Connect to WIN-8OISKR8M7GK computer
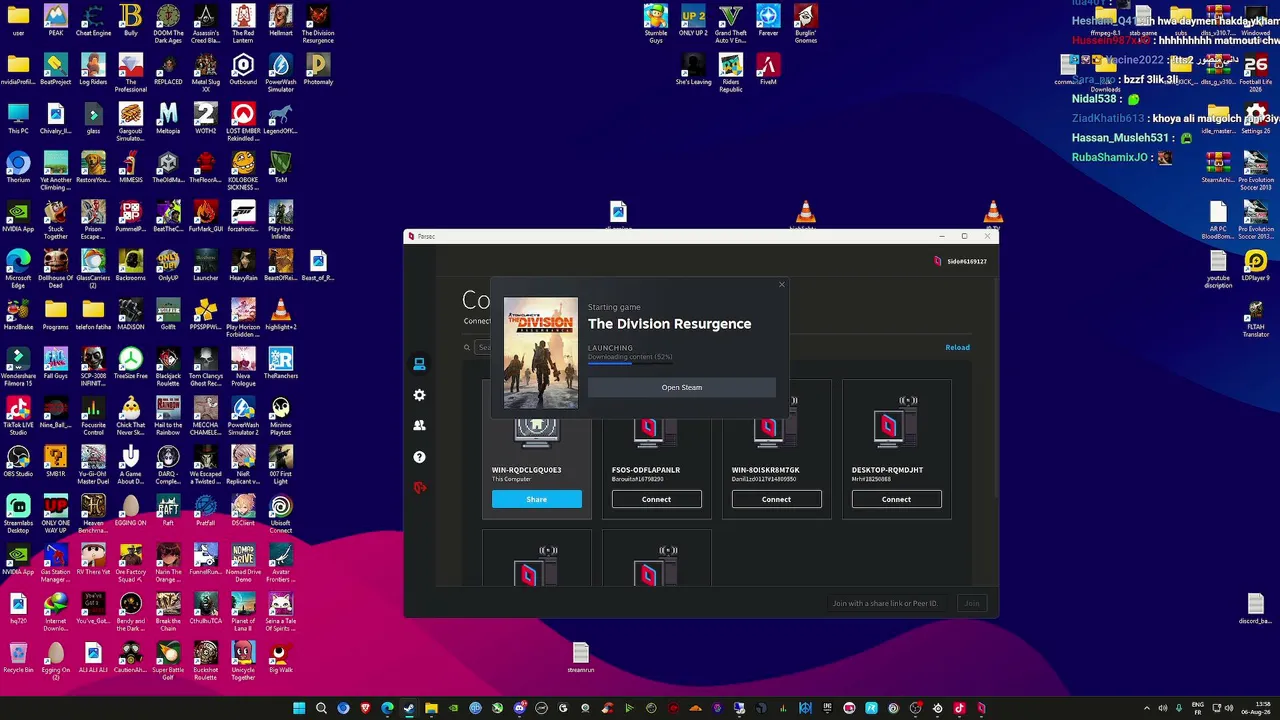The width and height of the screenshot is (1280, 720). point(776,499)
